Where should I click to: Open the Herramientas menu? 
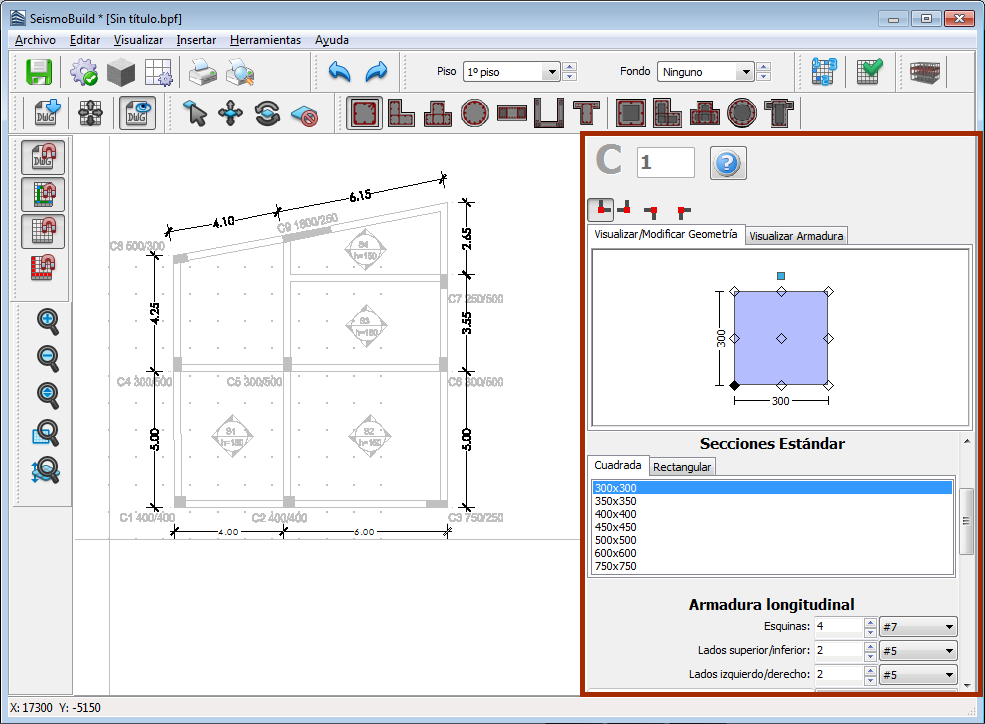point(265,40)
